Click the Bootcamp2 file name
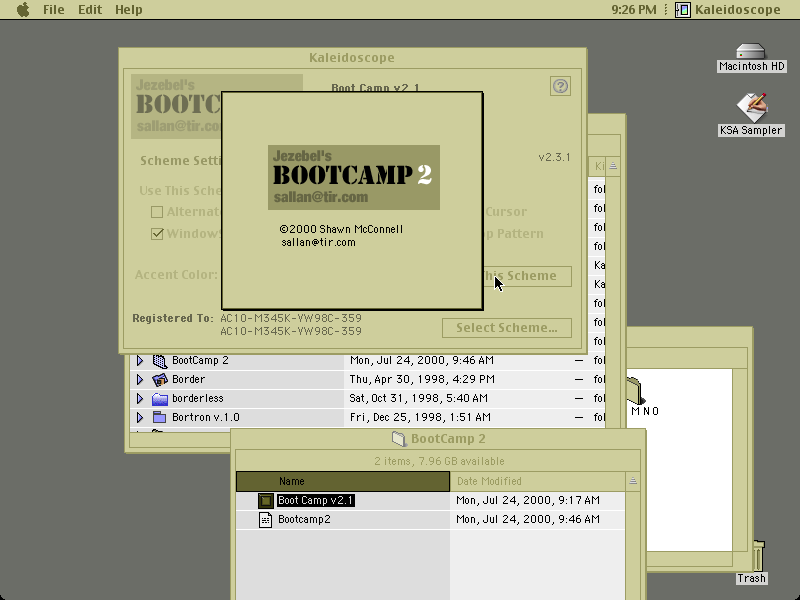Viewport: 800px width, 600px height. [304, 519]
